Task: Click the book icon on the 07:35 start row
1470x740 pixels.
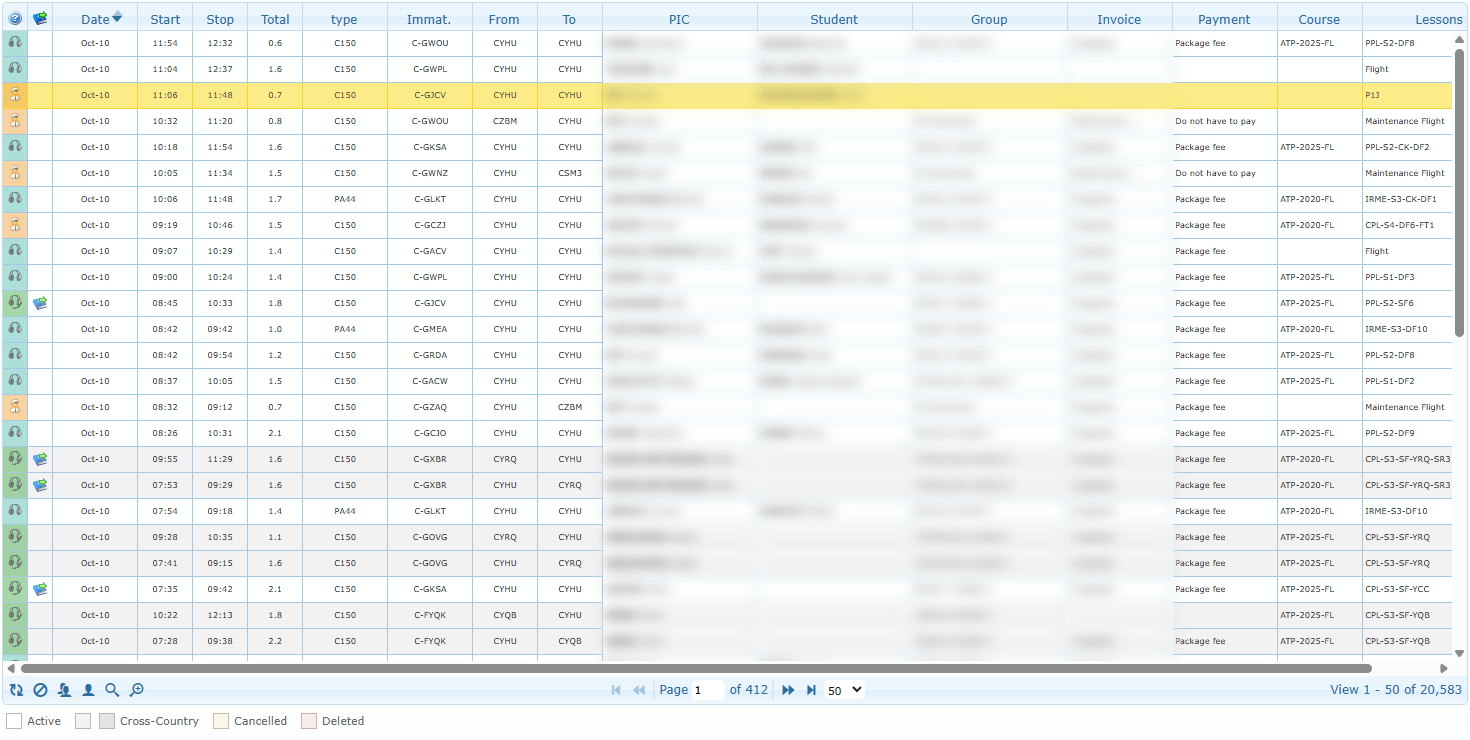Action: (x=40, y=589)
